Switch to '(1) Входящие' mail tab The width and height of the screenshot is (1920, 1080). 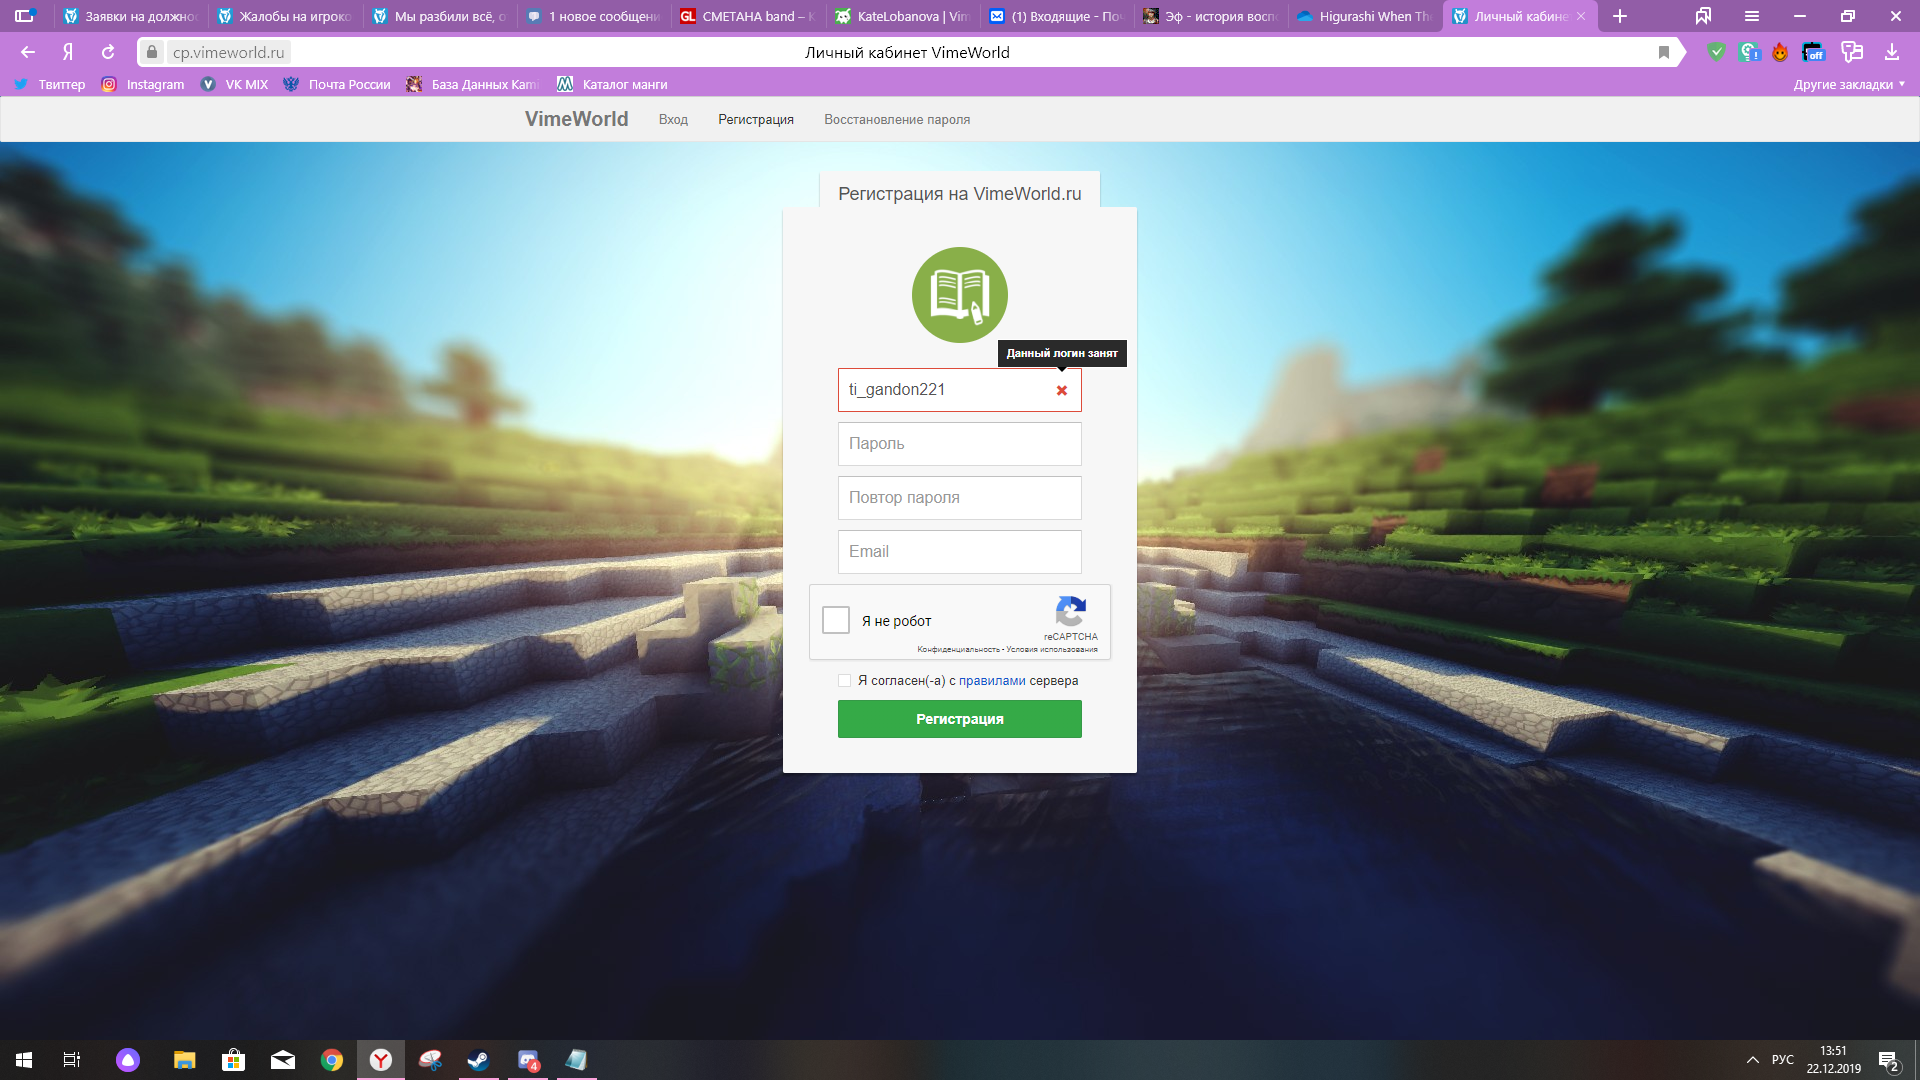coord(1057,16)
